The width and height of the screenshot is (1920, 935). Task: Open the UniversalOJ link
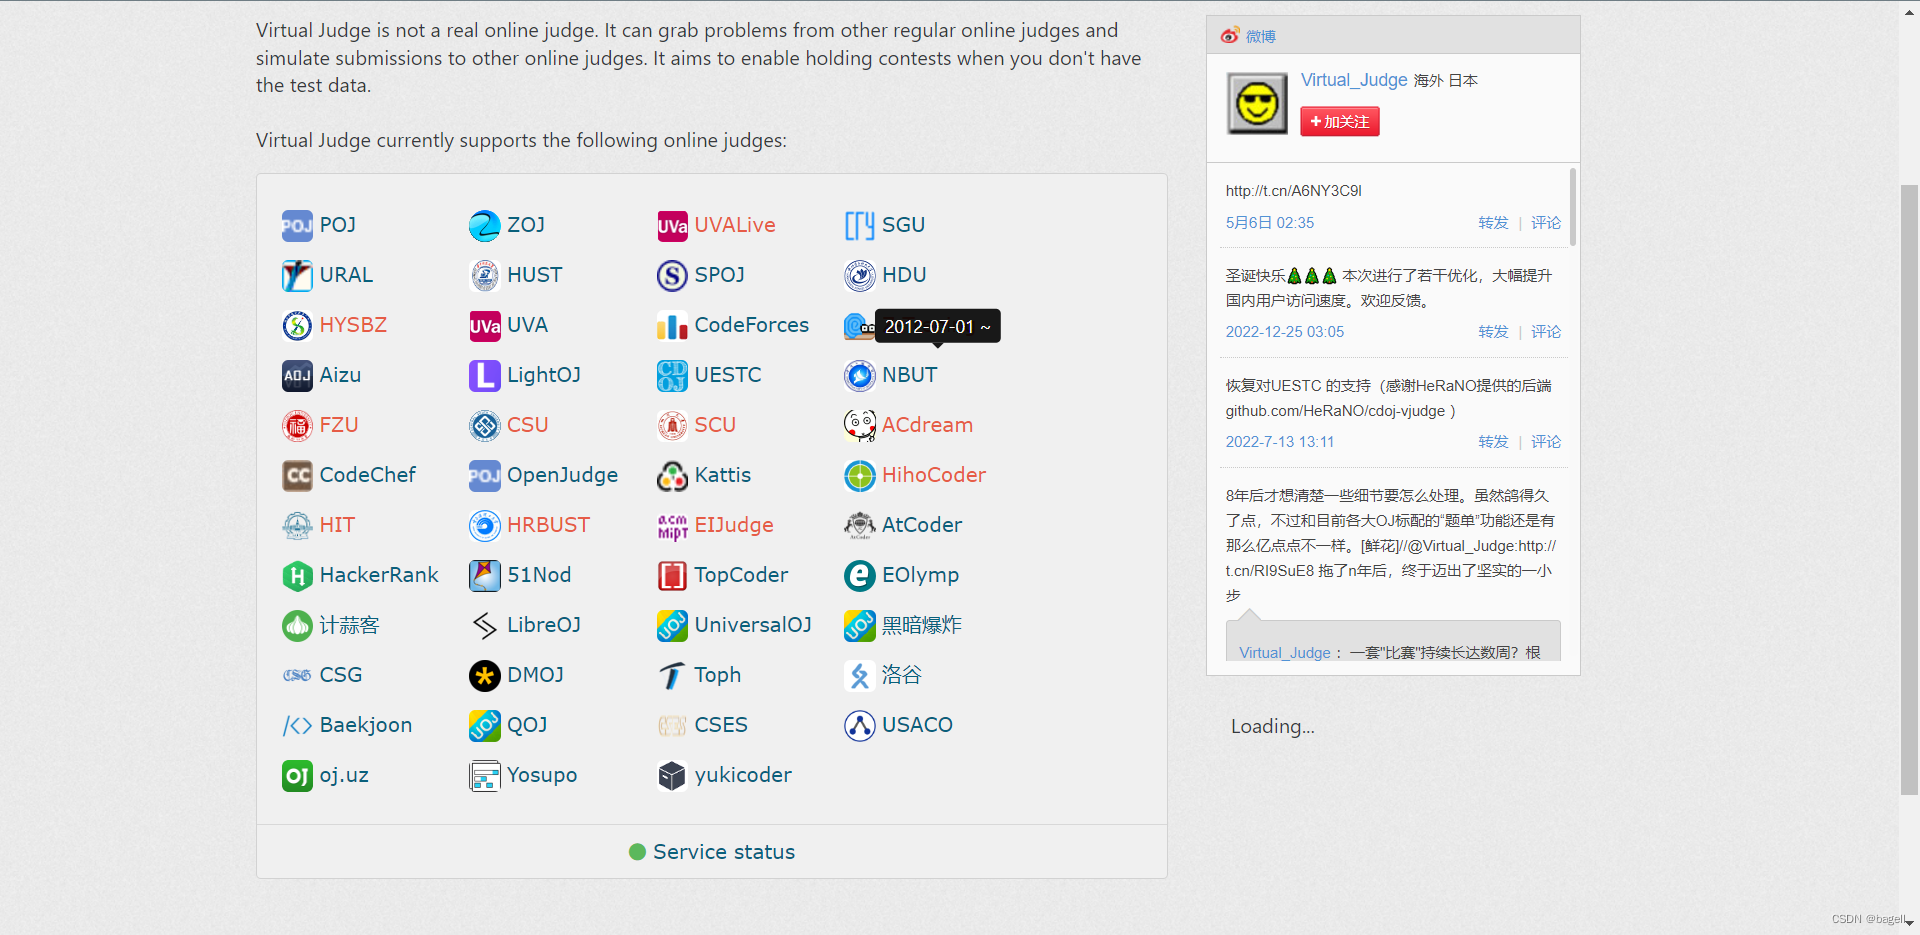[753, 625]
